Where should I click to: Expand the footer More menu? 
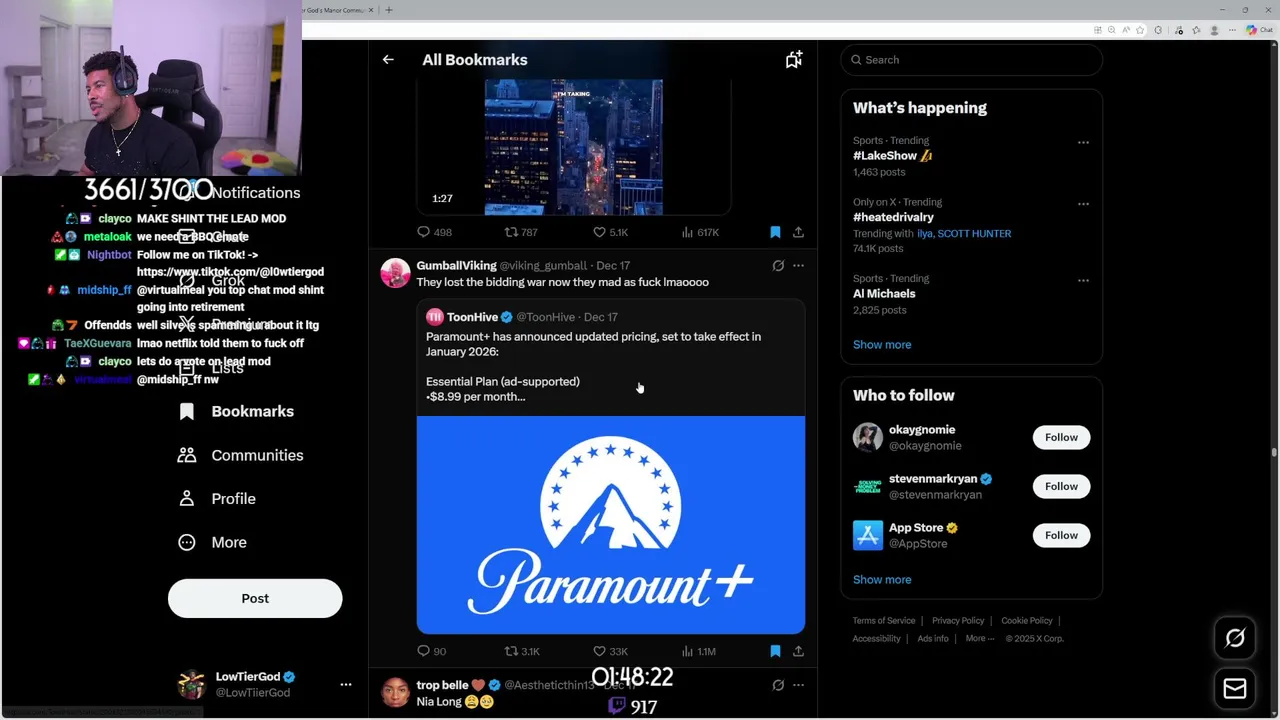point(979,639)
